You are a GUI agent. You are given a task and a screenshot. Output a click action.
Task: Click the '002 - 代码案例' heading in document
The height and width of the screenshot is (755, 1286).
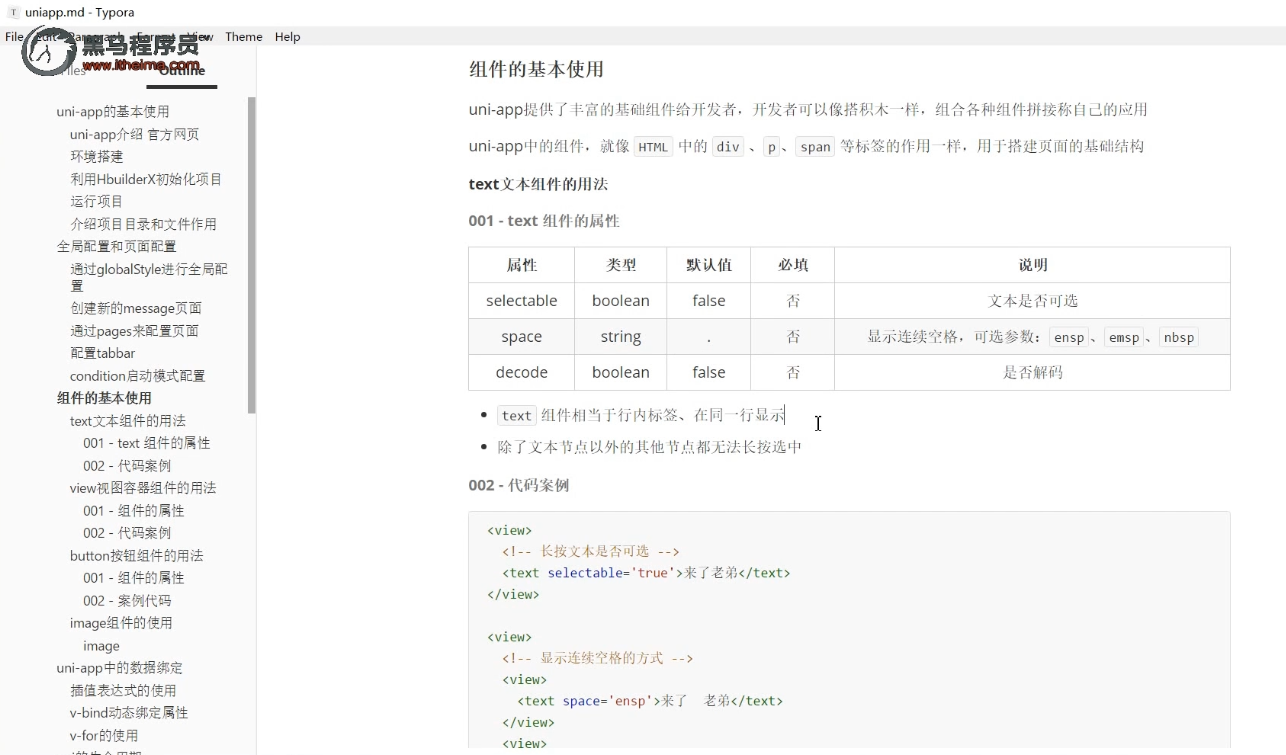[518, 485]
